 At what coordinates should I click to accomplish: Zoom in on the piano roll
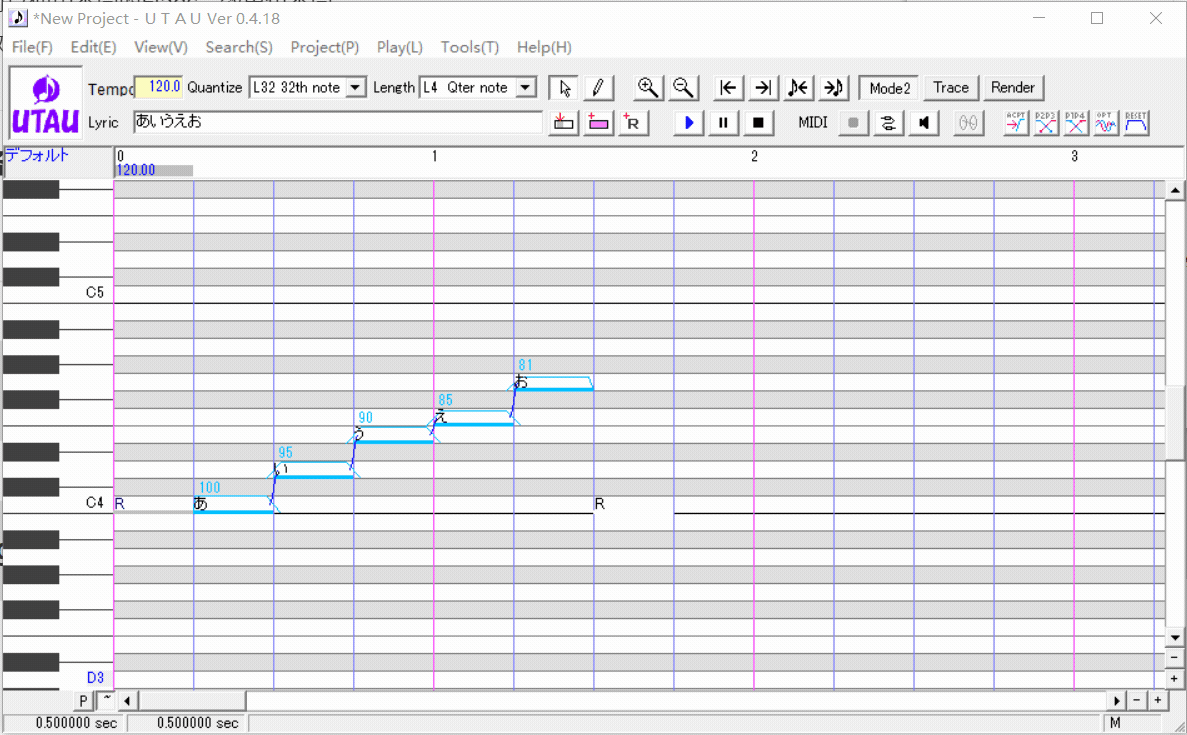click(647, 88)
